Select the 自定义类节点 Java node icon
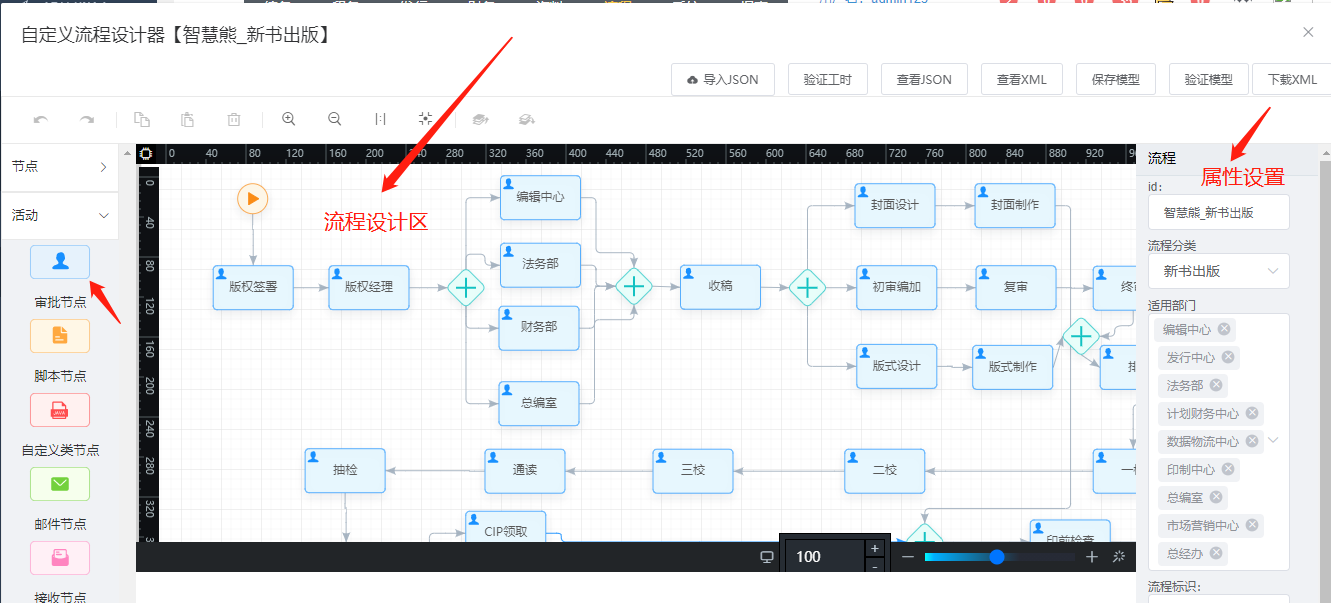The image size is (1331, 603). [60, 410]
